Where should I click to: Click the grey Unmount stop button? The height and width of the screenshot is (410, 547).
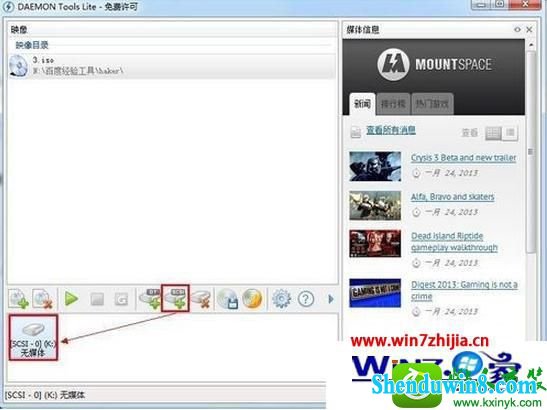click(x=97, y=299)
